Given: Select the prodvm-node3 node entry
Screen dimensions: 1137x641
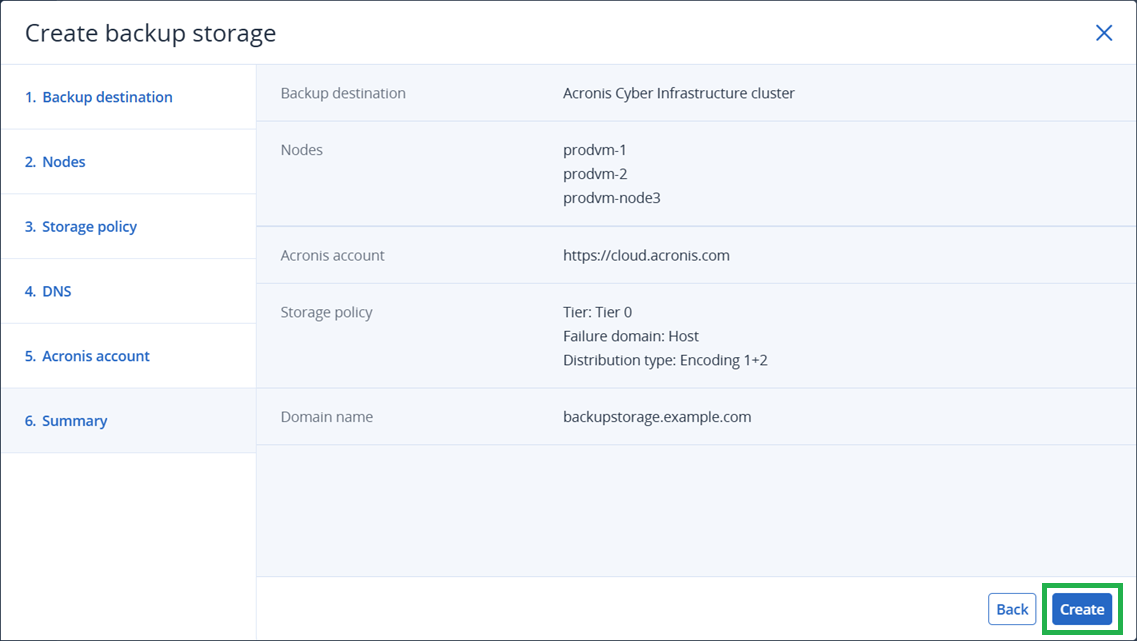Looking at the screenshot, I should pos(612,198).
